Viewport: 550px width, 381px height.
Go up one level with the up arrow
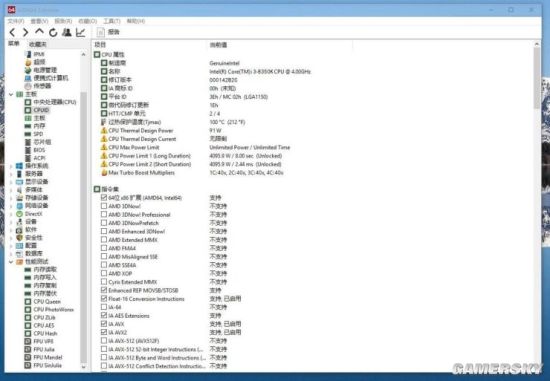(x=39, y=32)
